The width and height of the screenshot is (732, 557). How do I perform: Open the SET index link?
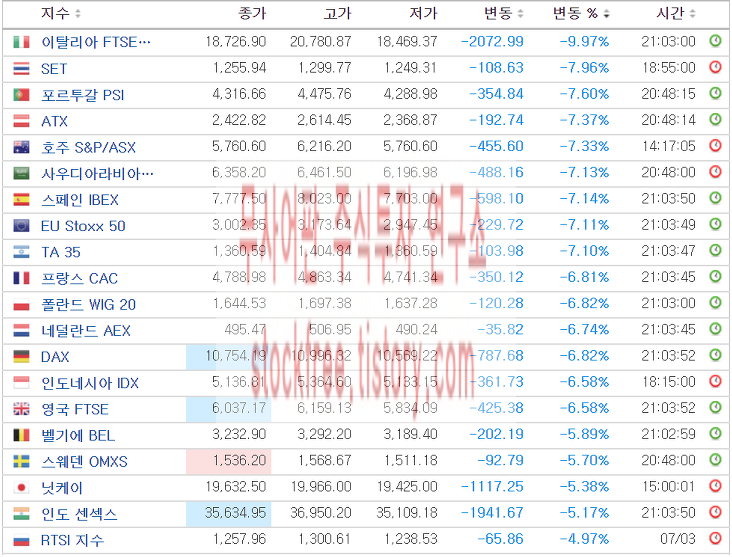point(54,69)
